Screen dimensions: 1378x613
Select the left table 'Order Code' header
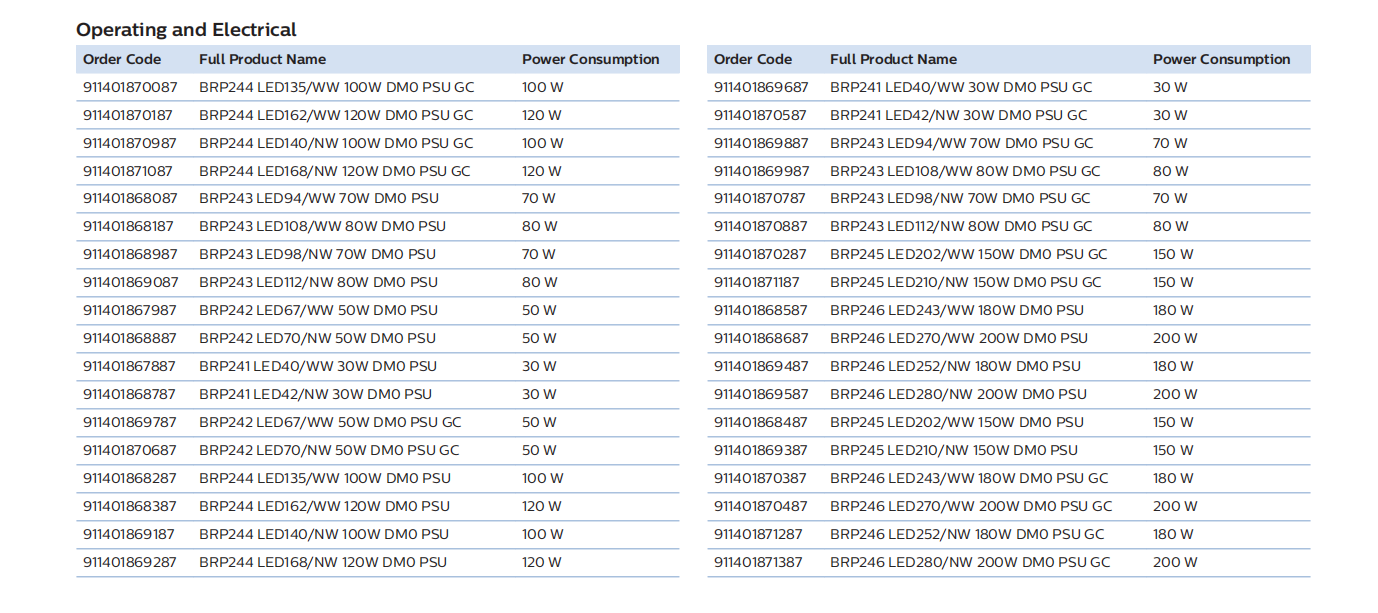(122, 59)
